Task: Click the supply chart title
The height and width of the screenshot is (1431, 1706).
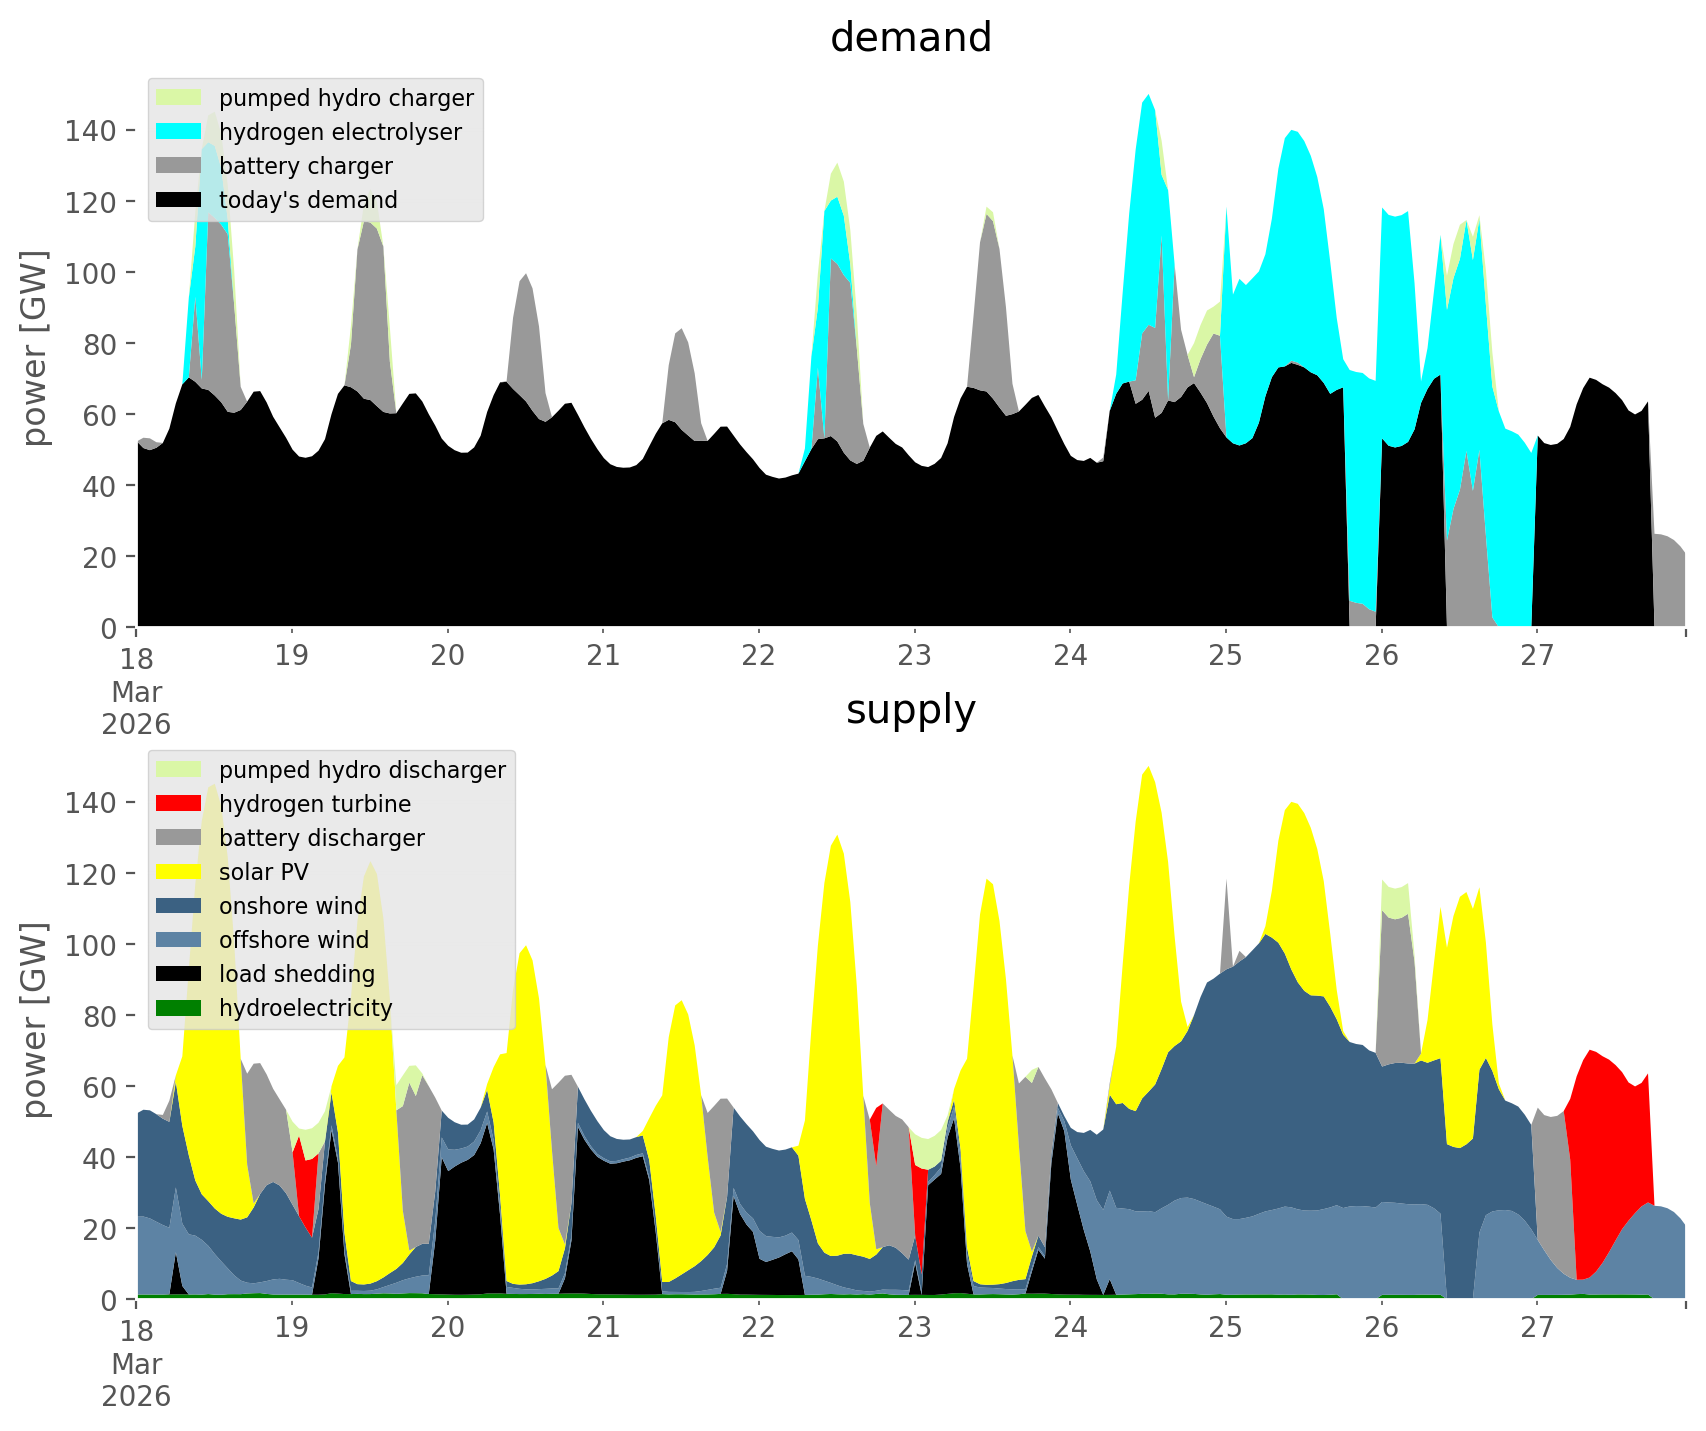Action: (910, 710)
